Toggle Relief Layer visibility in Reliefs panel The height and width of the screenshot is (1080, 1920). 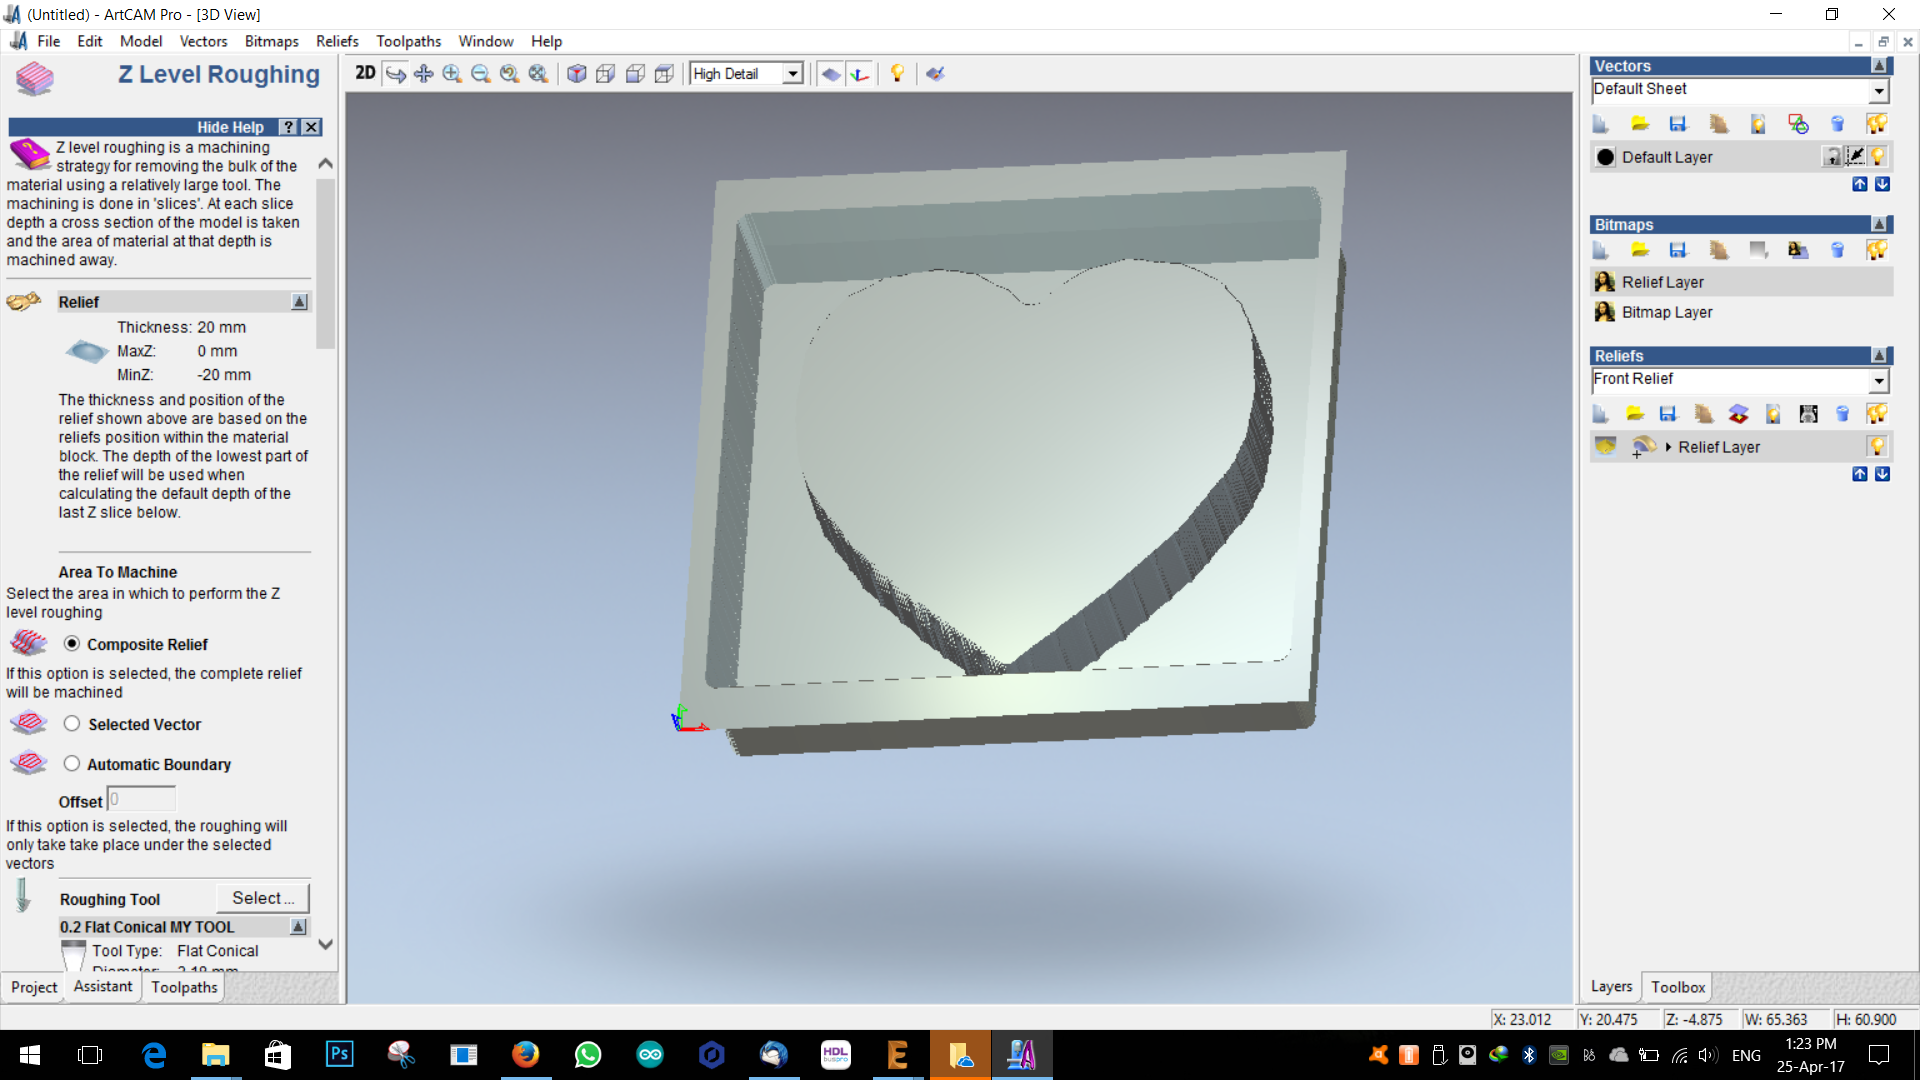pos(1878,447)
